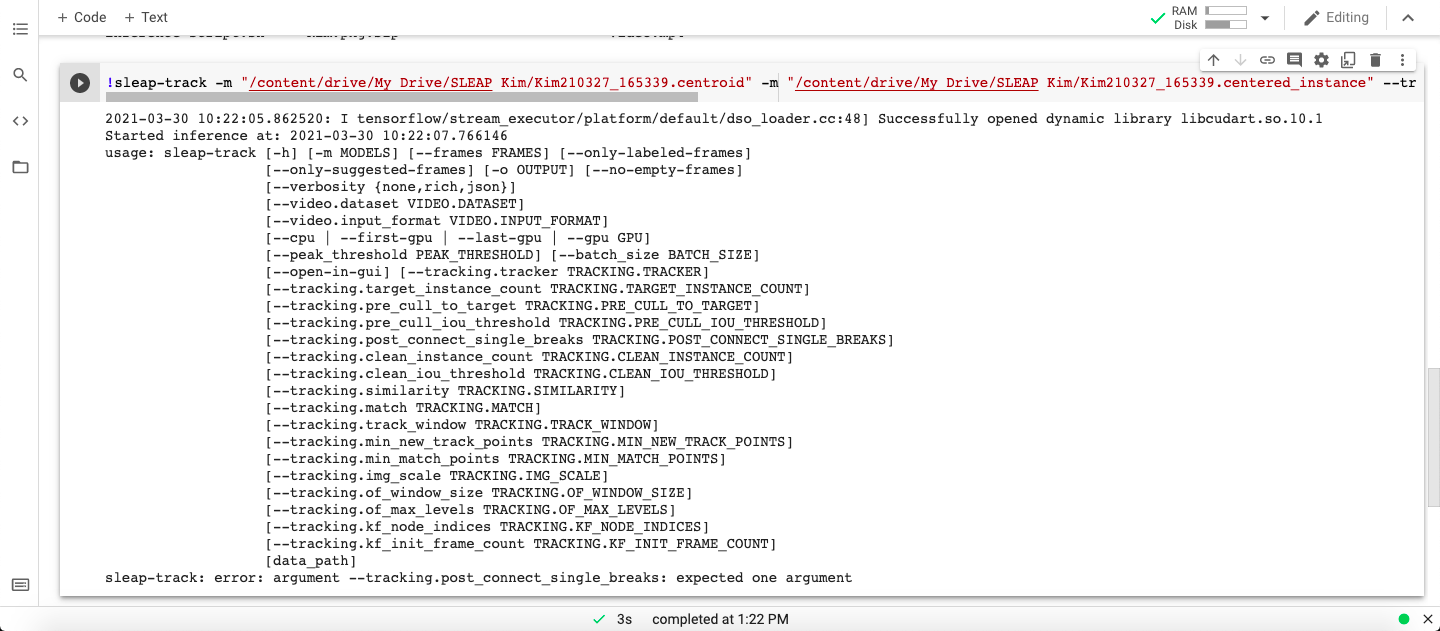Run the sleap-track cell
Screen dimensions: 1440x631
click(80, 82)
